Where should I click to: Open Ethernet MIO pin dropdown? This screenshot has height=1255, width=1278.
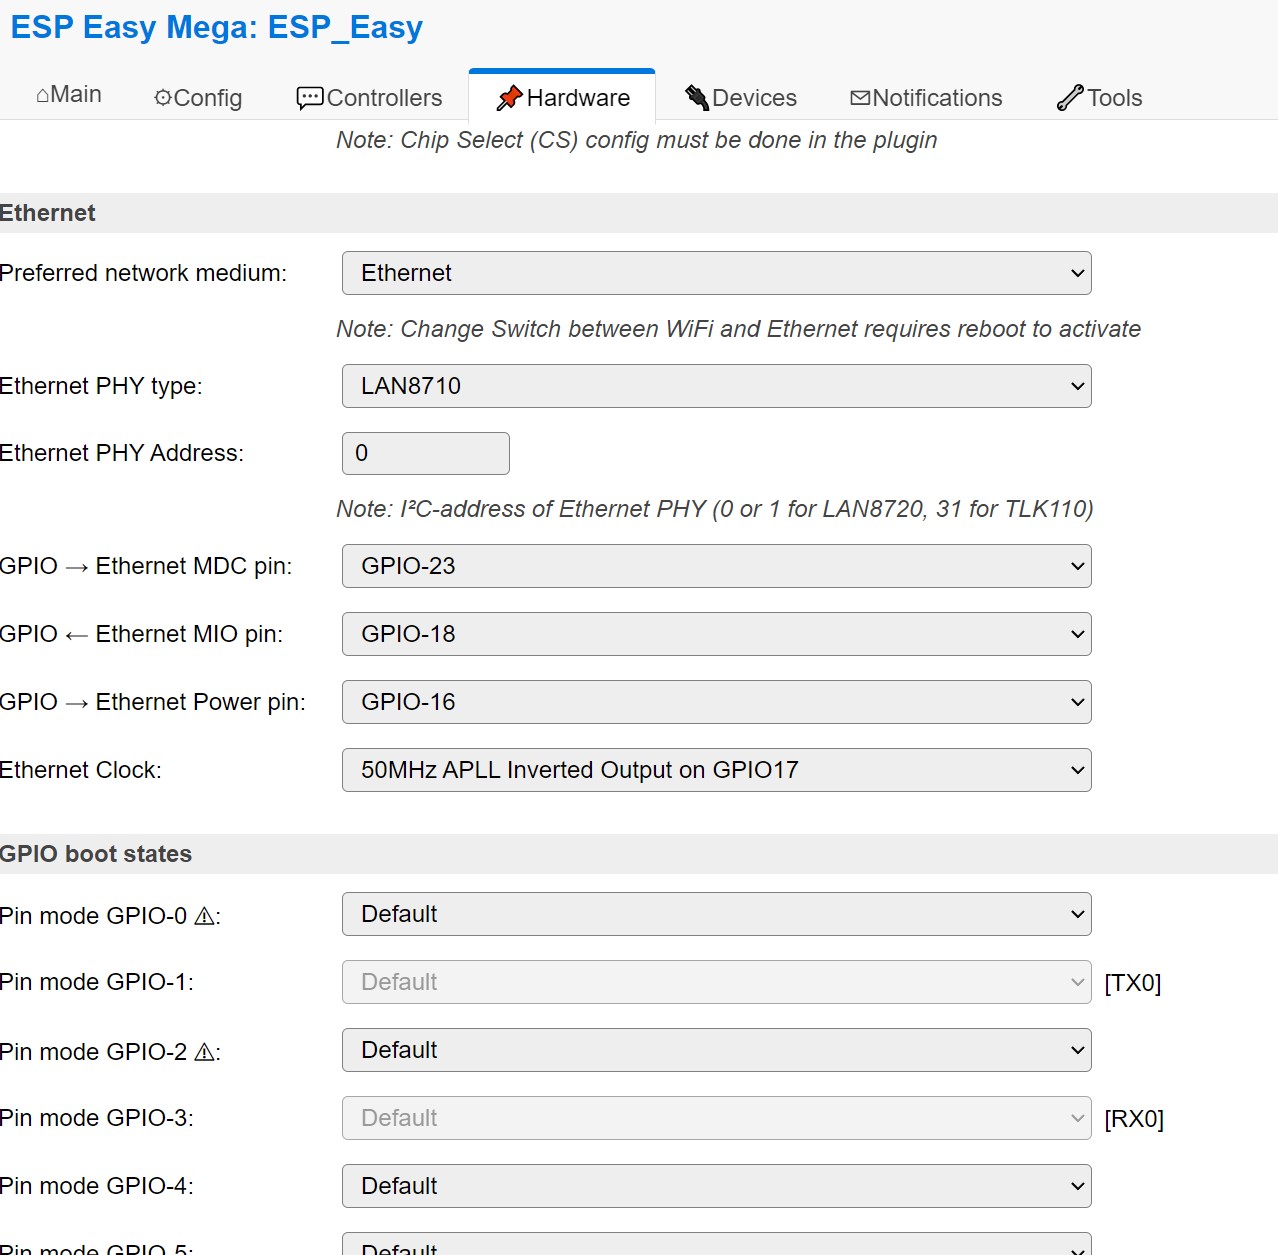tap(716, 634)
